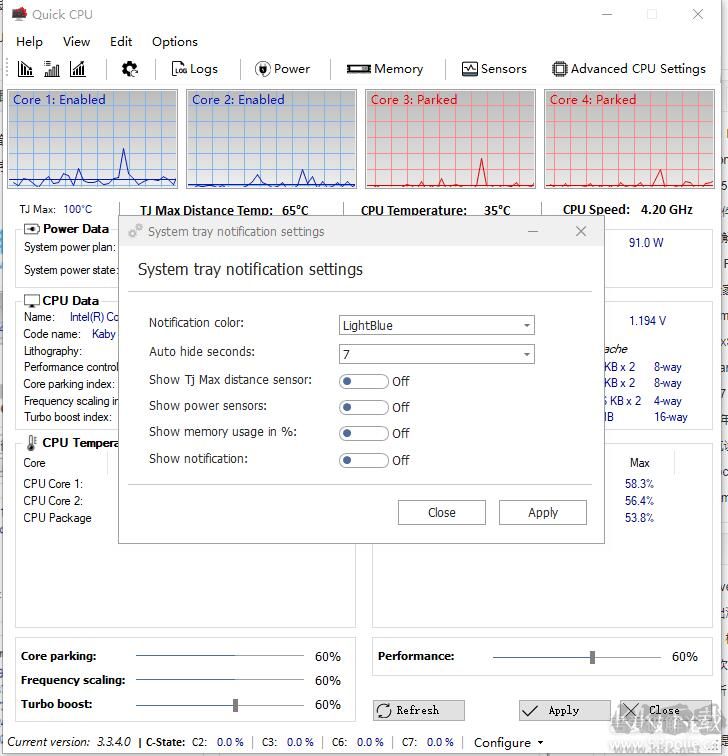Open the View menu

76,42
